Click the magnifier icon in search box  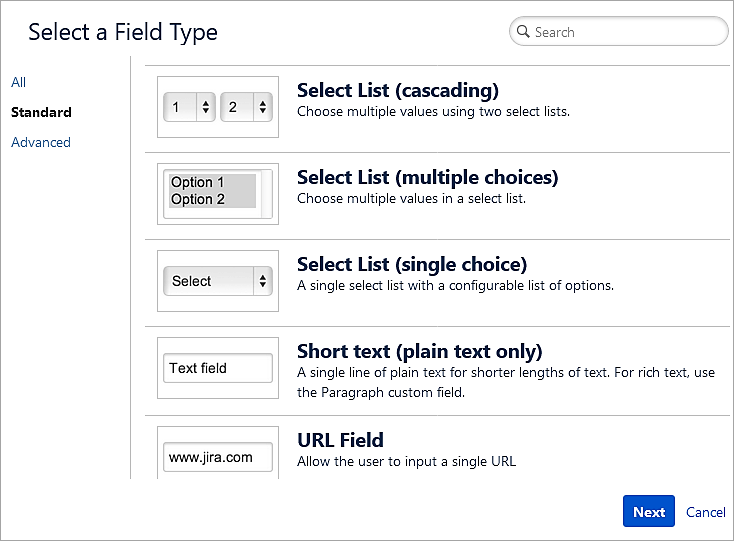pyautogui.click(x=523, y=32)
